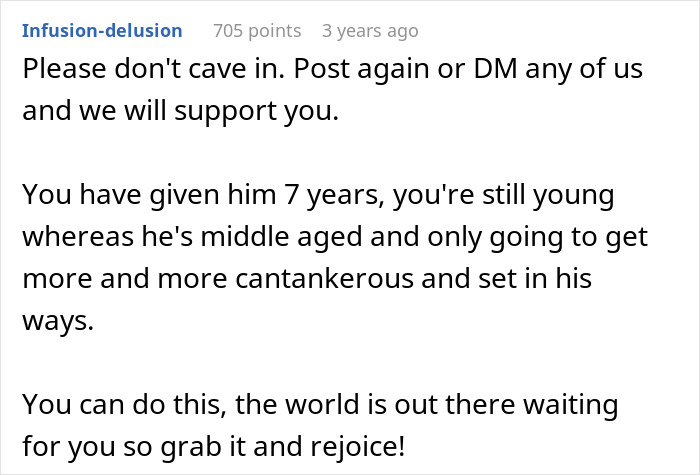Image resolution: width=700 pixels, height=475 pixels.
Task: Open the Infusion-delusion user profile
Action: [102, 31]
